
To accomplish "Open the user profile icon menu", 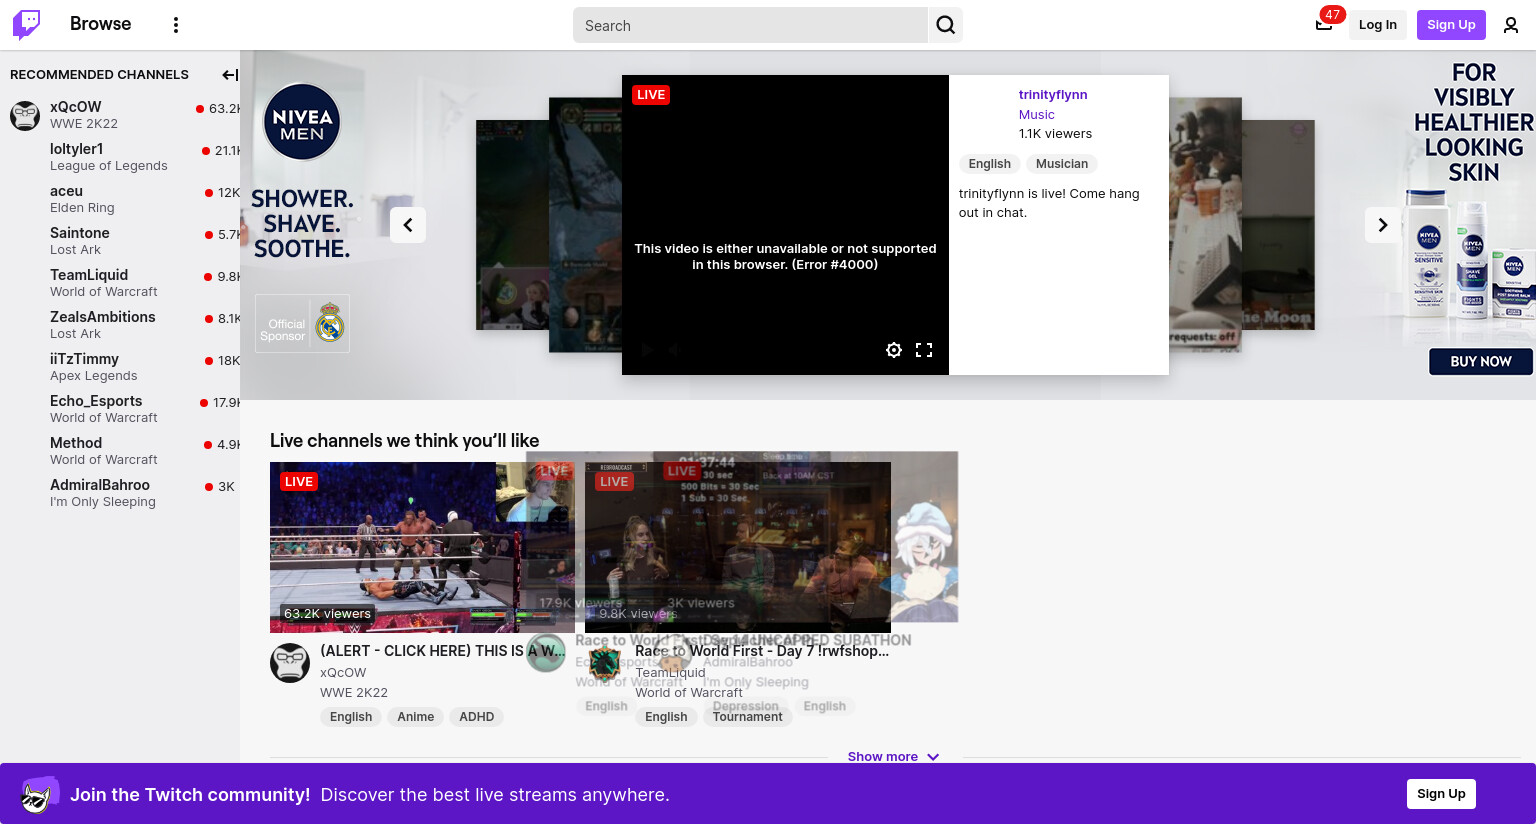I will [x=1511, y=25].
